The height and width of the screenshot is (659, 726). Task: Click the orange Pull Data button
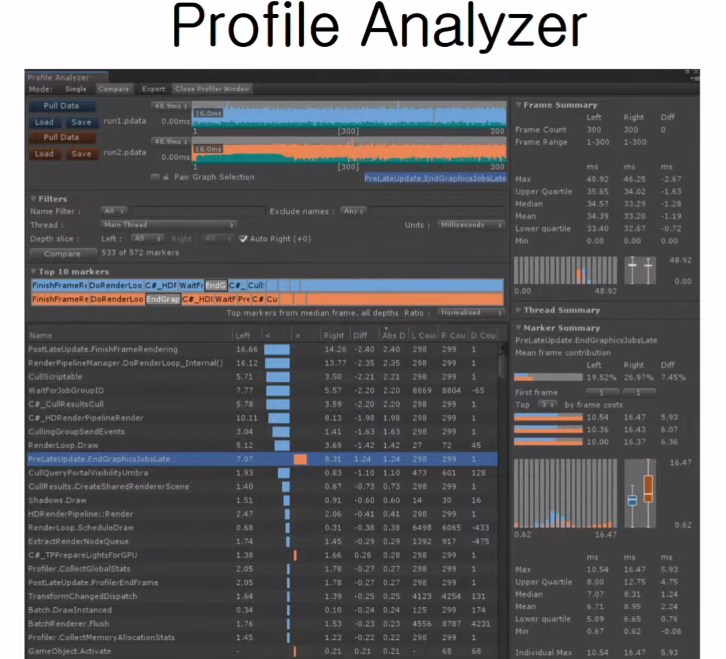pos(62,138)
